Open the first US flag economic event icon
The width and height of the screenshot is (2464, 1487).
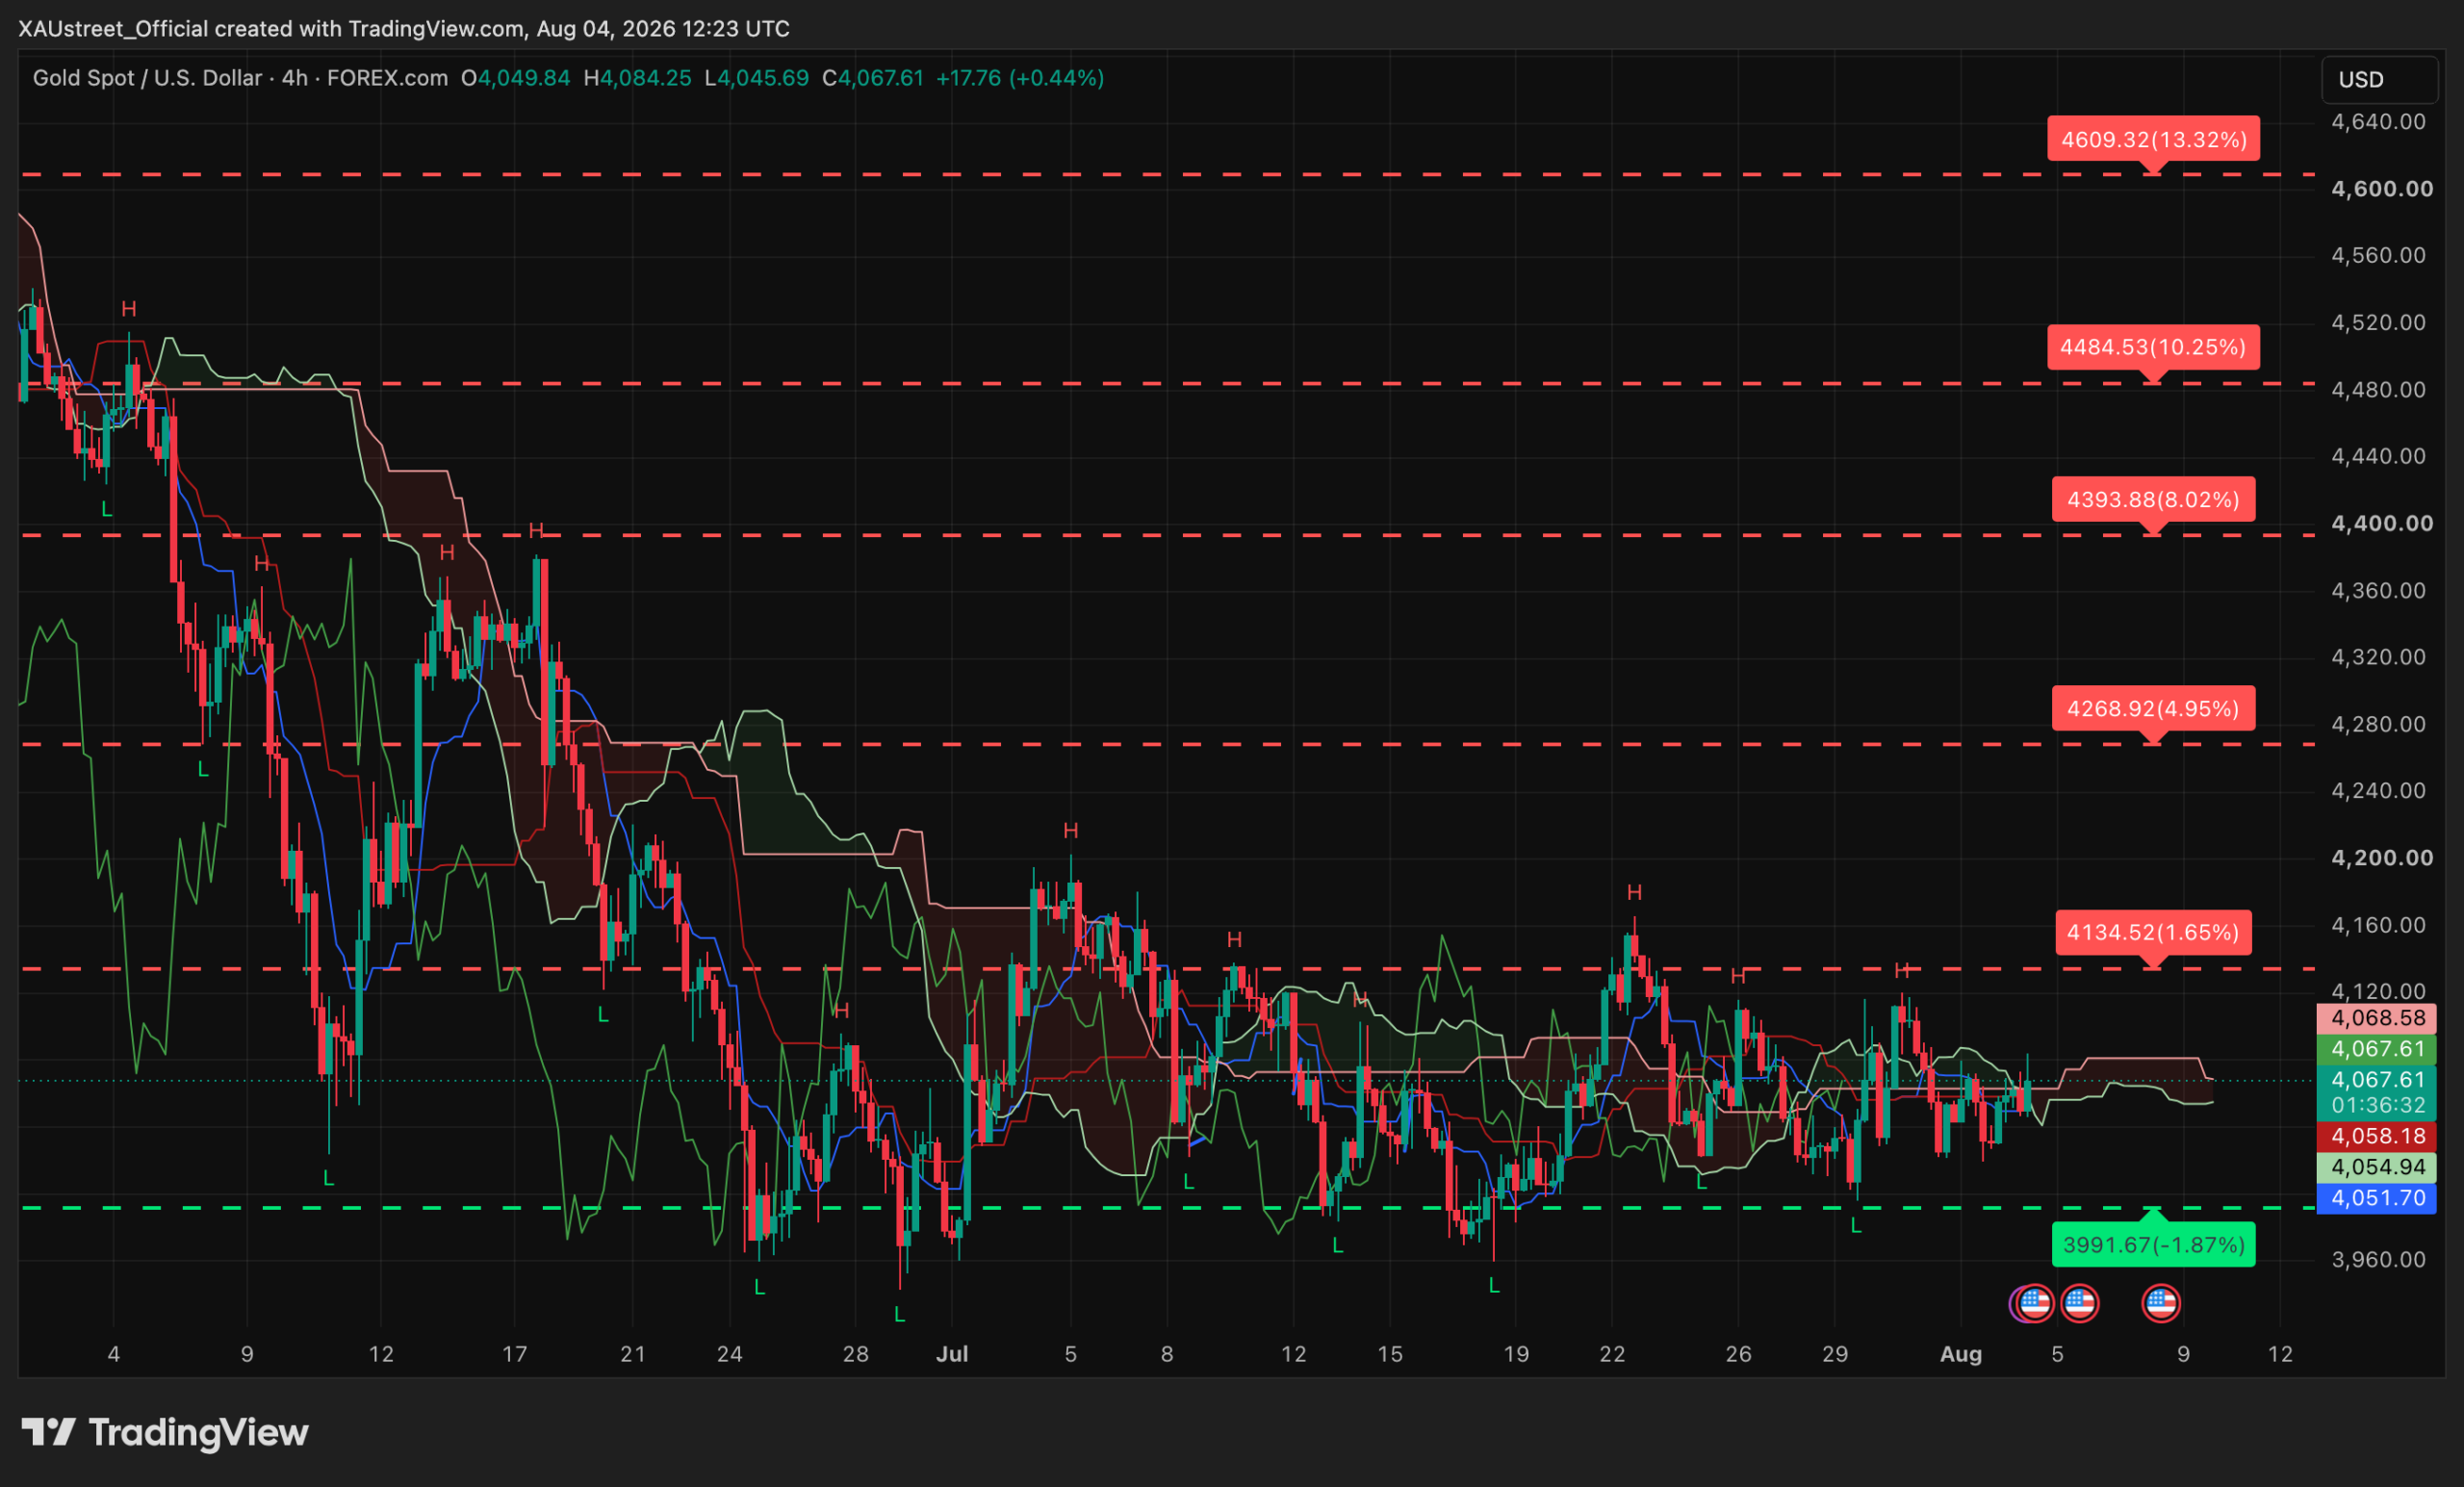tap(2035, 1303)
